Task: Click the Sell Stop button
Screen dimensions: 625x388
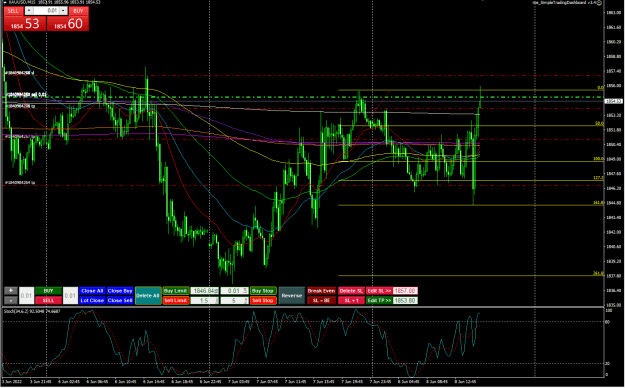Action: [x=263, y=300]
